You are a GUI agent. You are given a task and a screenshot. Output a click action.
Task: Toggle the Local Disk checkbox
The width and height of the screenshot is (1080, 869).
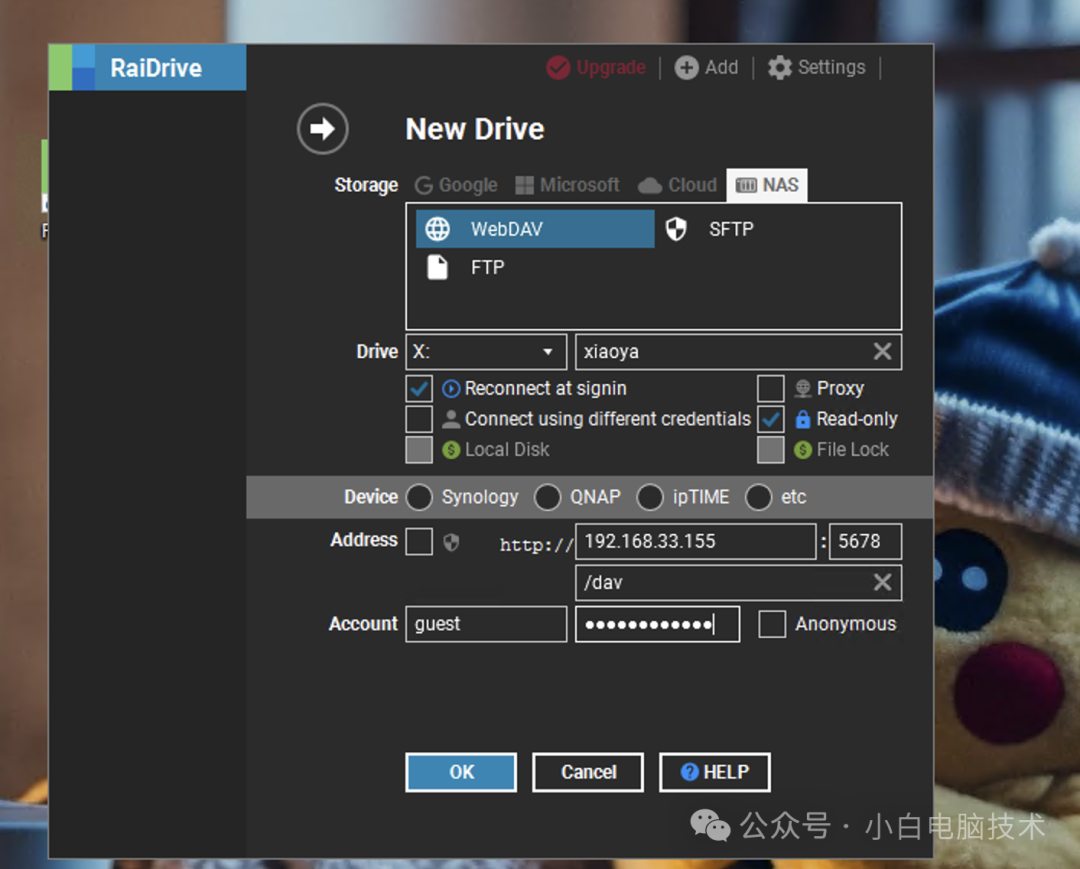[419, 450]
